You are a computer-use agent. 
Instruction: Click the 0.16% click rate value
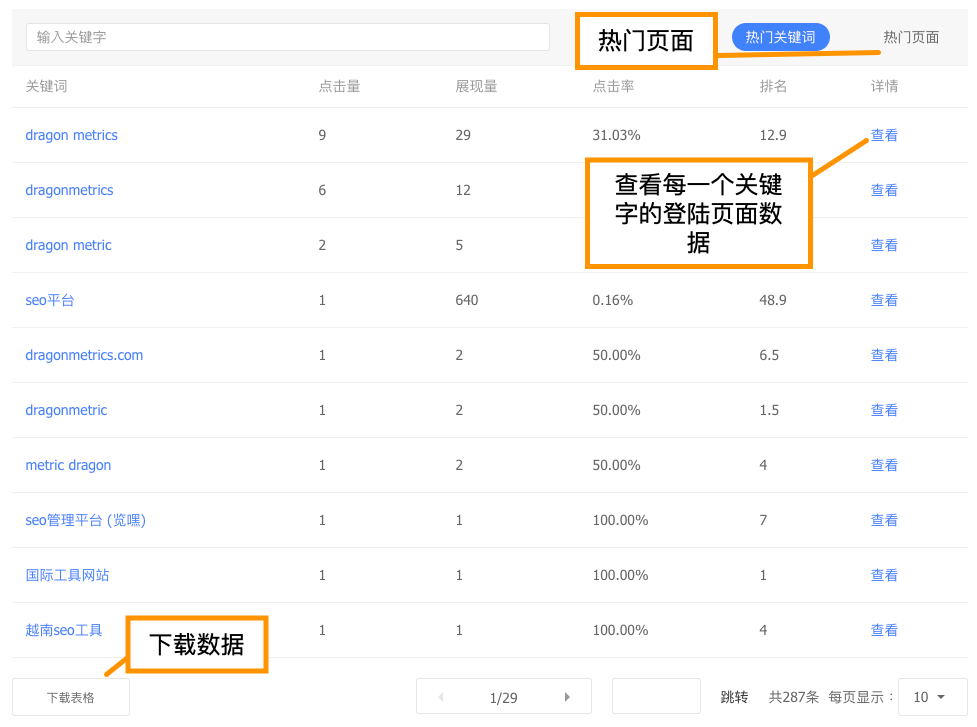tap(612, 300)
